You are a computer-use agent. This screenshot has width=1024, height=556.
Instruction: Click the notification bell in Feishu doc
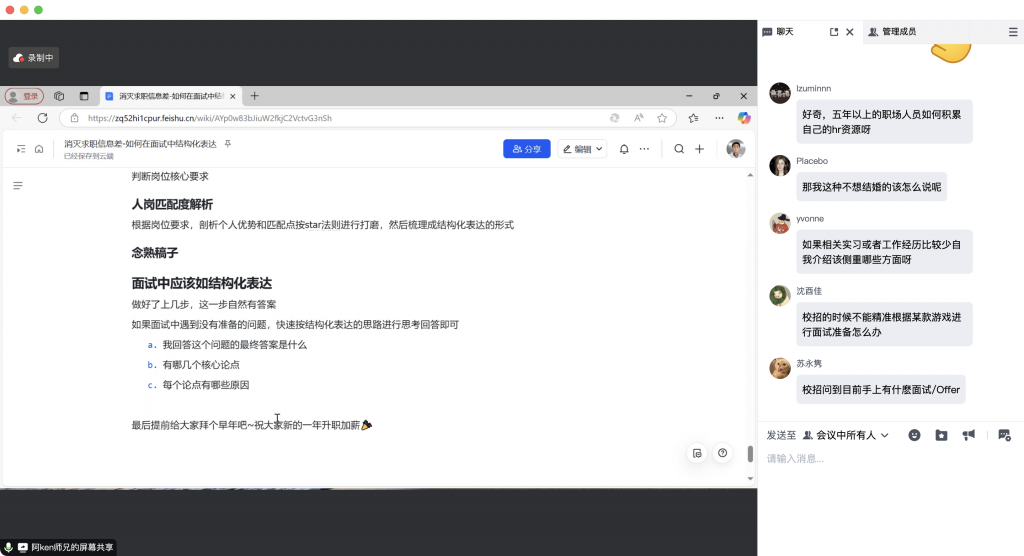pyautogui.click(x=624, y=149)
